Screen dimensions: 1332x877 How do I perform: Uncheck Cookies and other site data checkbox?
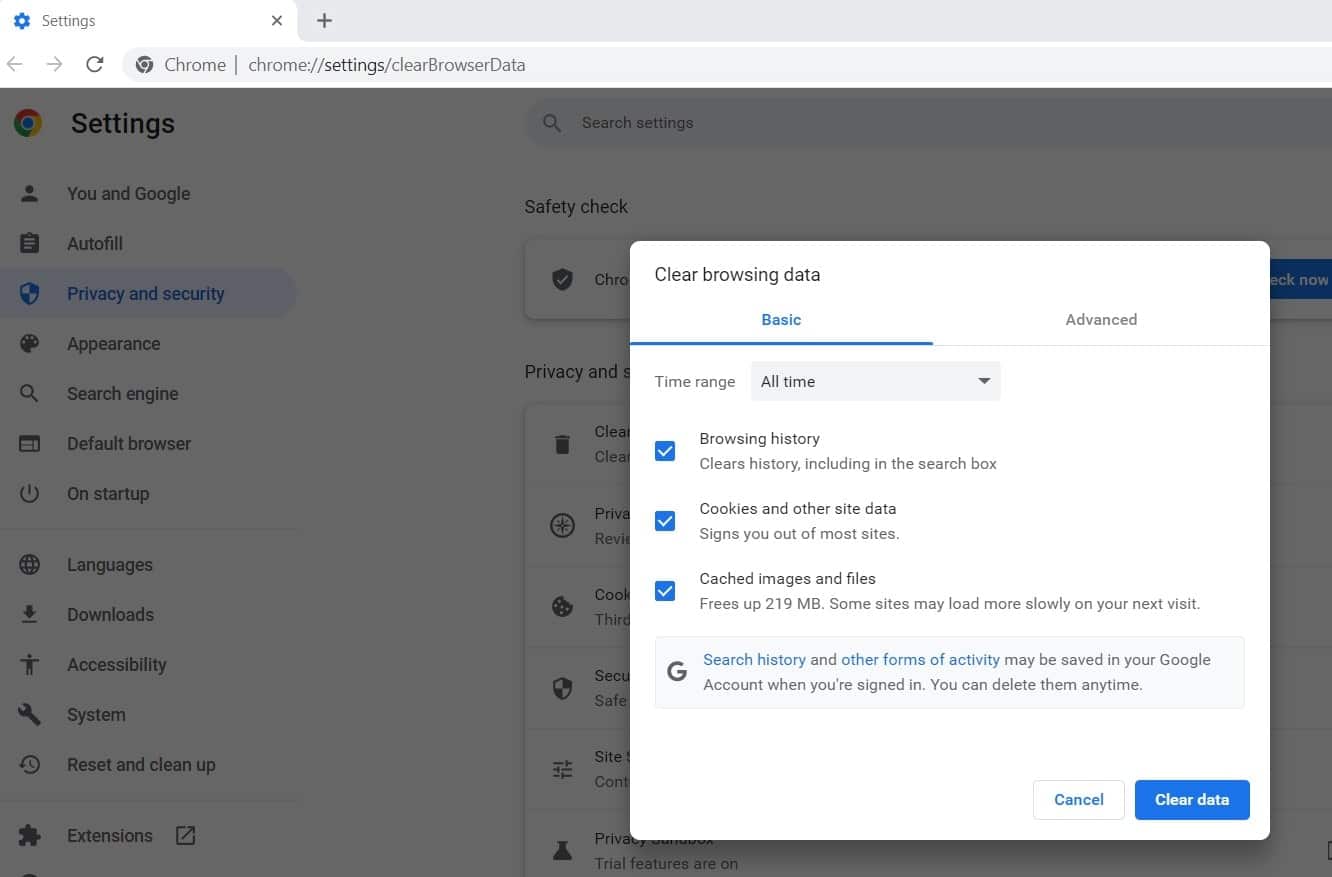(x=665, y=521)
